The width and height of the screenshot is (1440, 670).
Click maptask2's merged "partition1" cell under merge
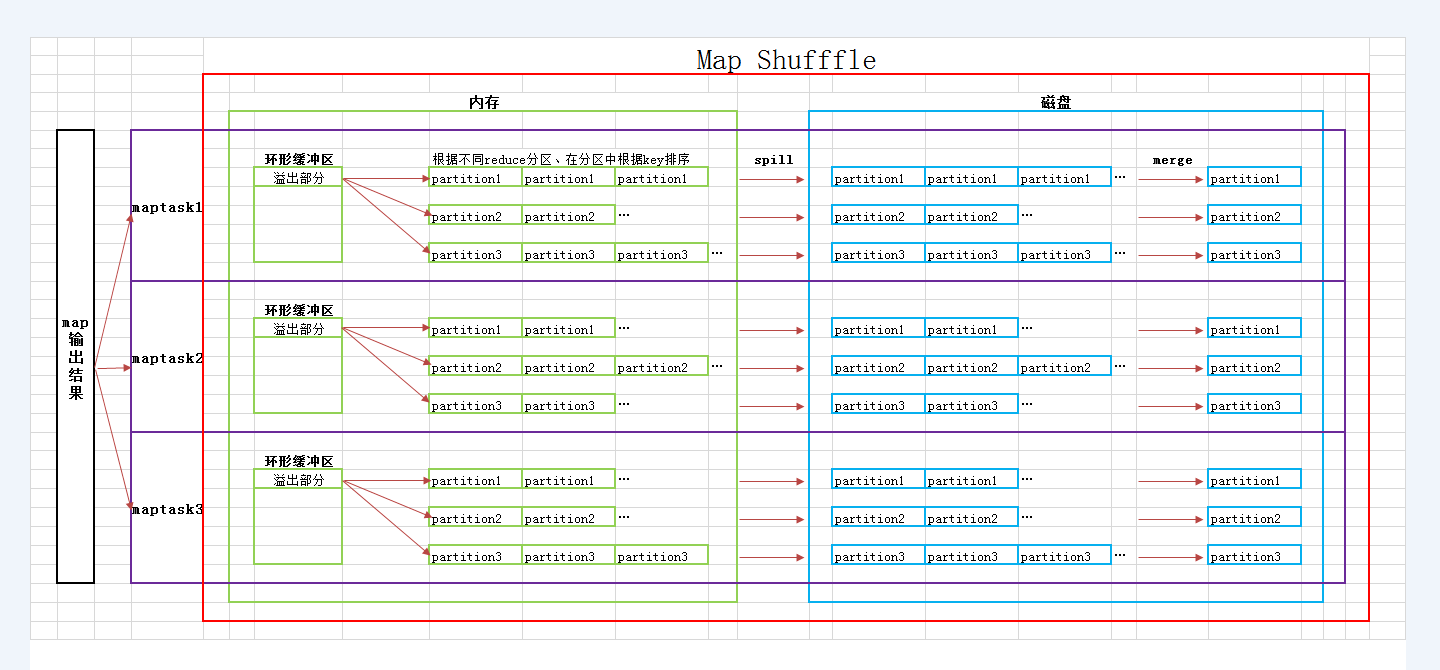[x=1254, y=329]
